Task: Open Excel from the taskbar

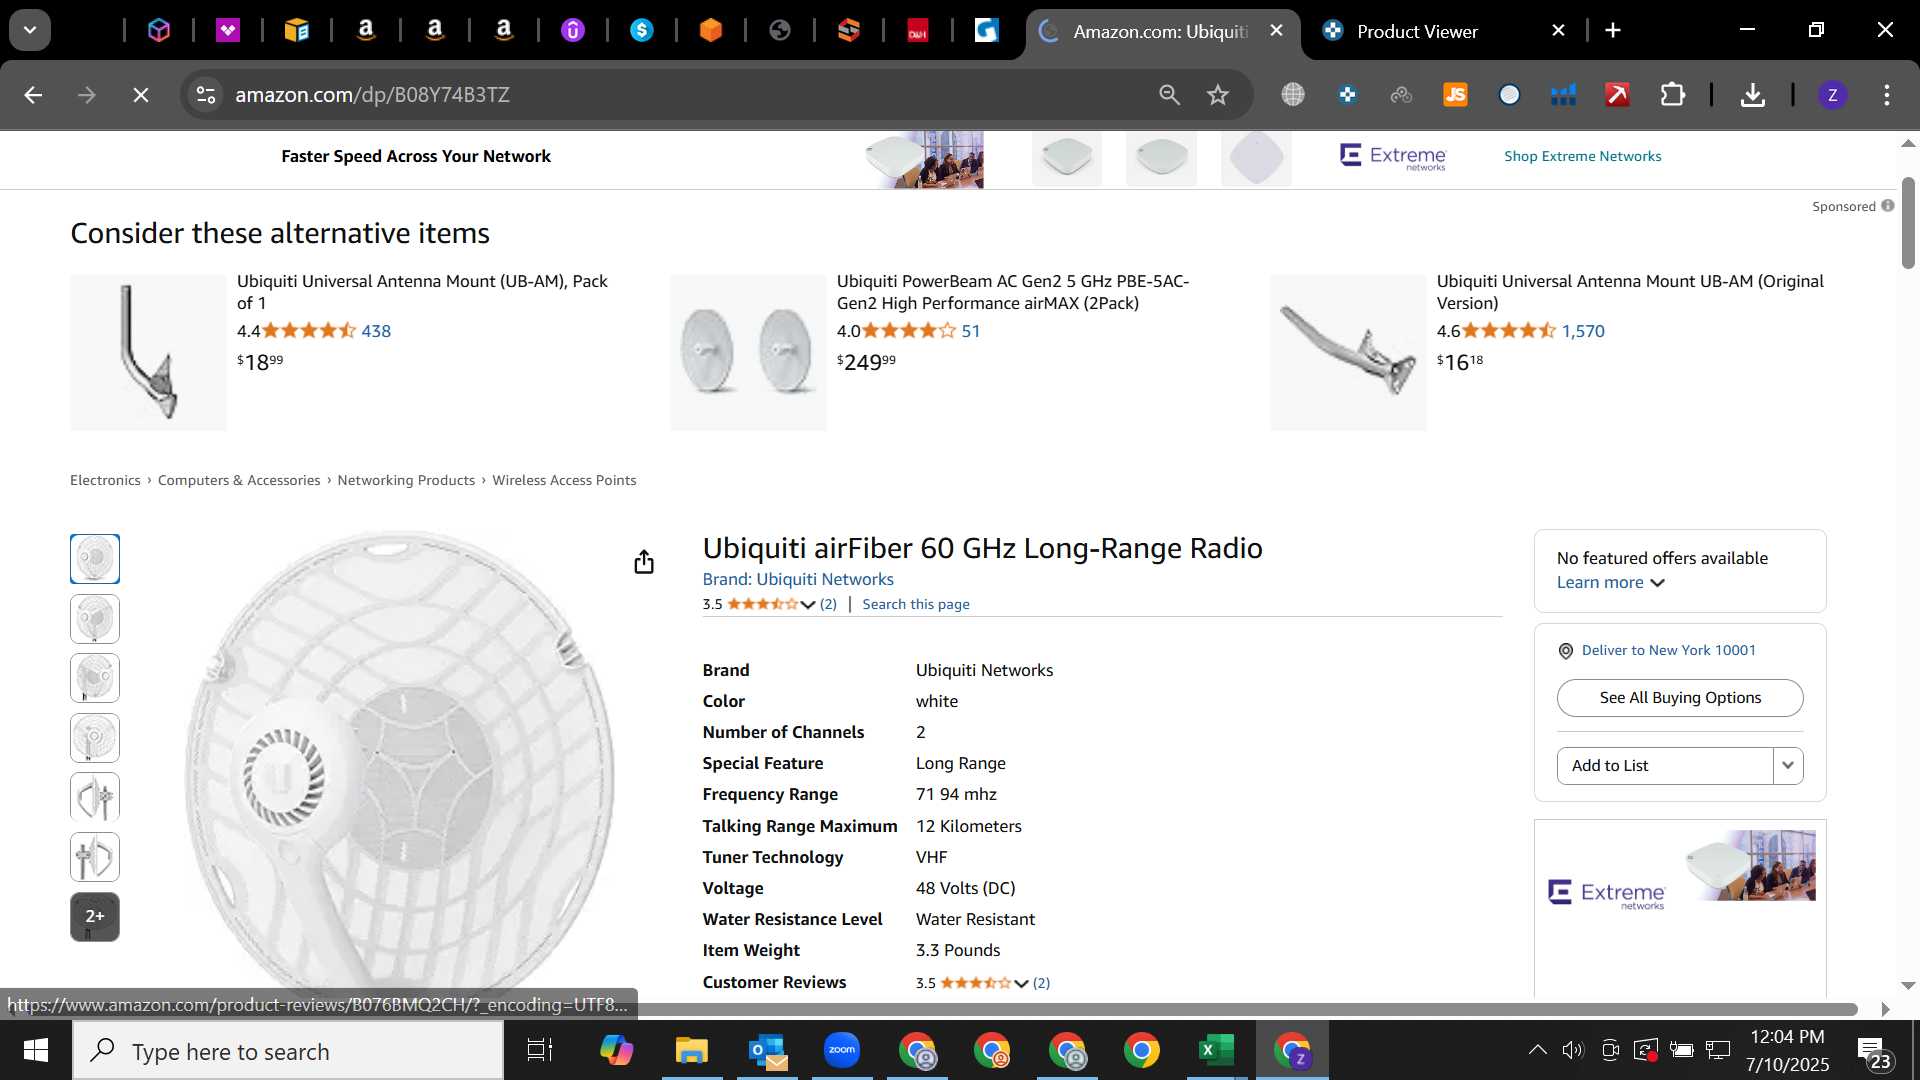Action: (x=1216, y=1050)
